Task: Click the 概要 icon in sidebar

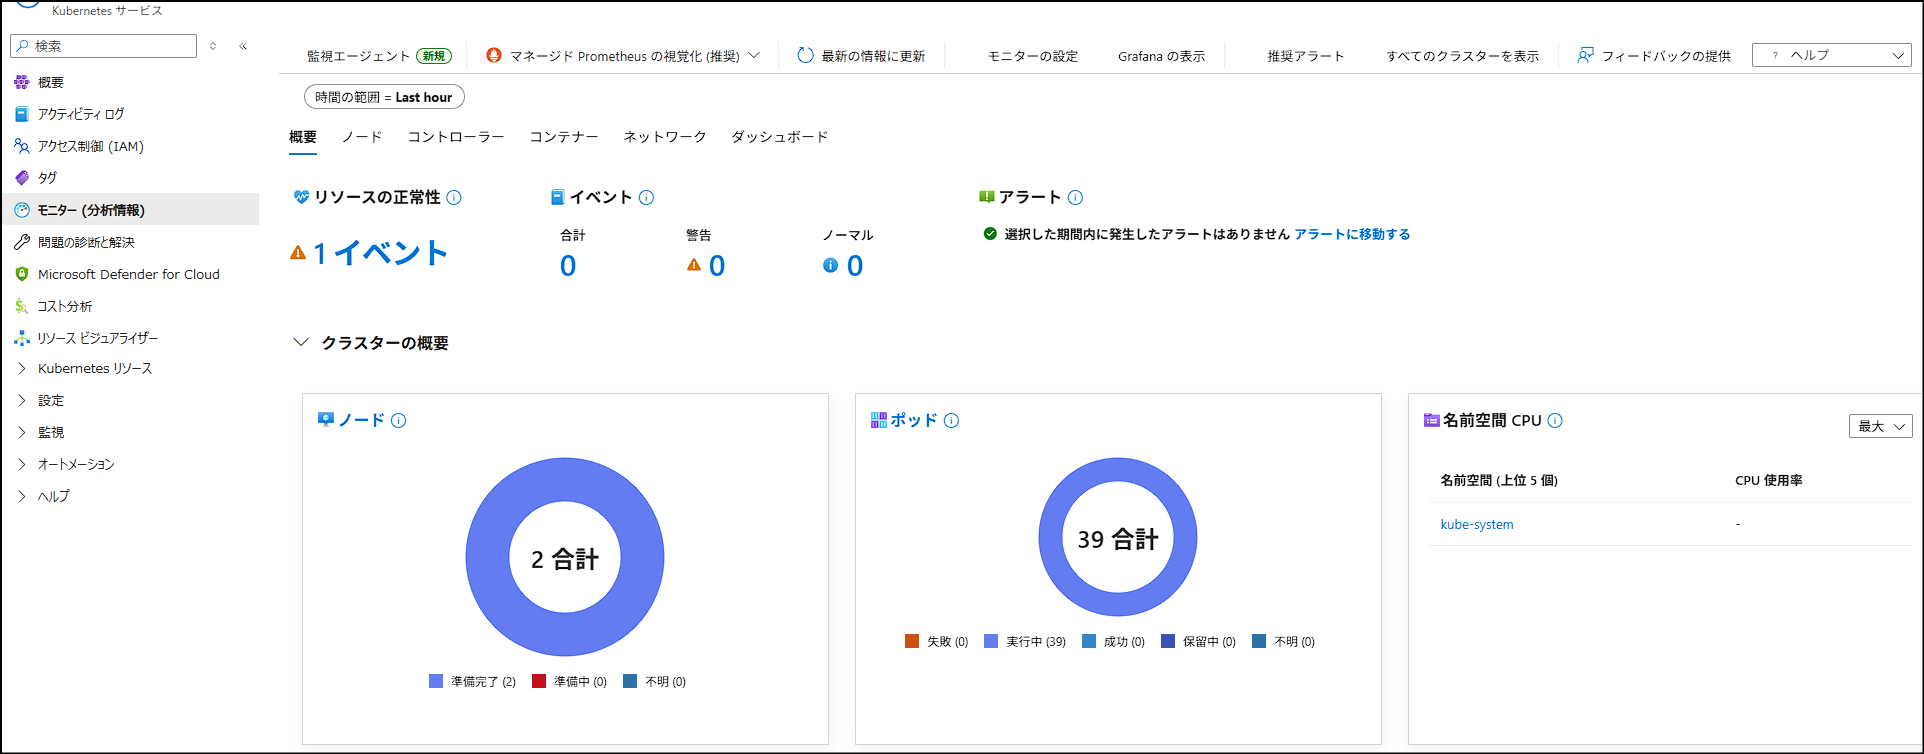Action: pyautogui.click(x=22, y=82)
